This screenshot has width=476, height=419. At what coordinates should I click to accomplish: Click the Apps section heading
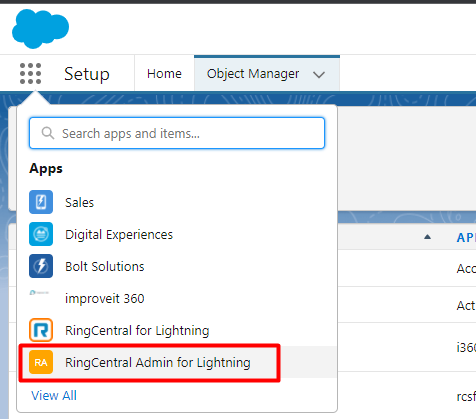pyautogui.click(x=46, y=169)
